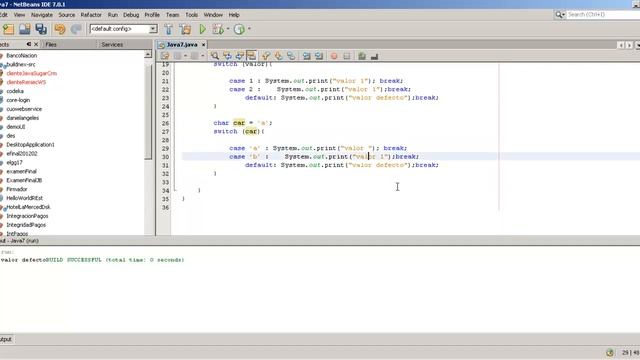
Task: Close the Projects panel
Action: pyautogui.click(x=36, y=44)
